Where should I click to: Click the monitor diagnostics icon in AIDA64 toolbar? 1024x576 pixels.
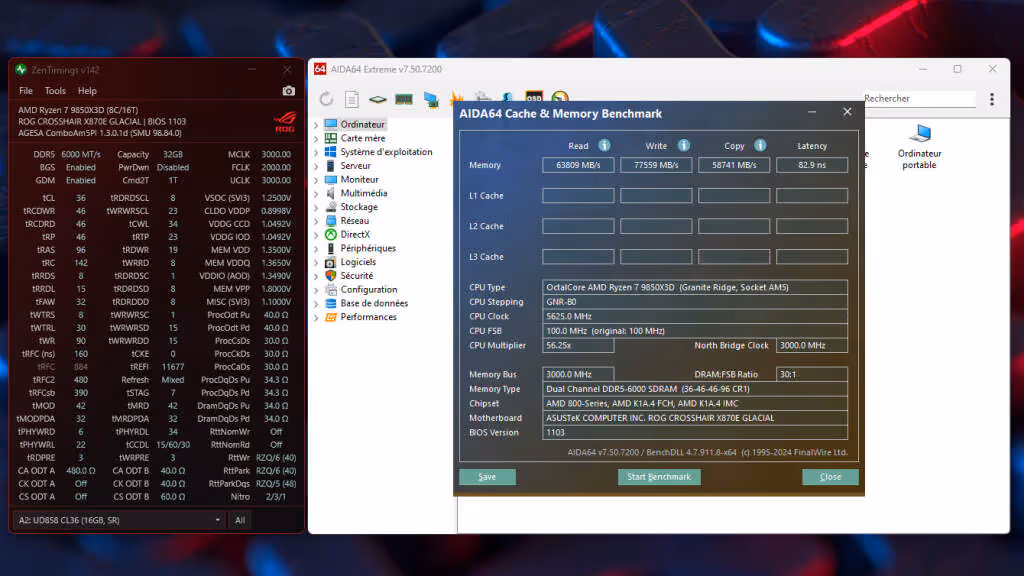click(430, 99)
